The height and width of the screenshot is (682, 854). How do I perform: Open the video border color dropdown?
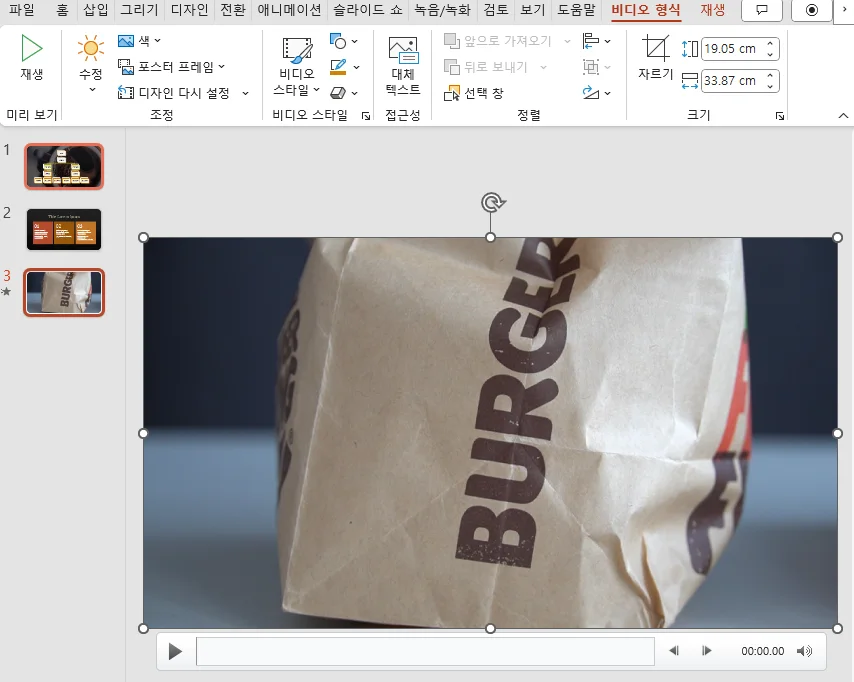tap(345, 66)
